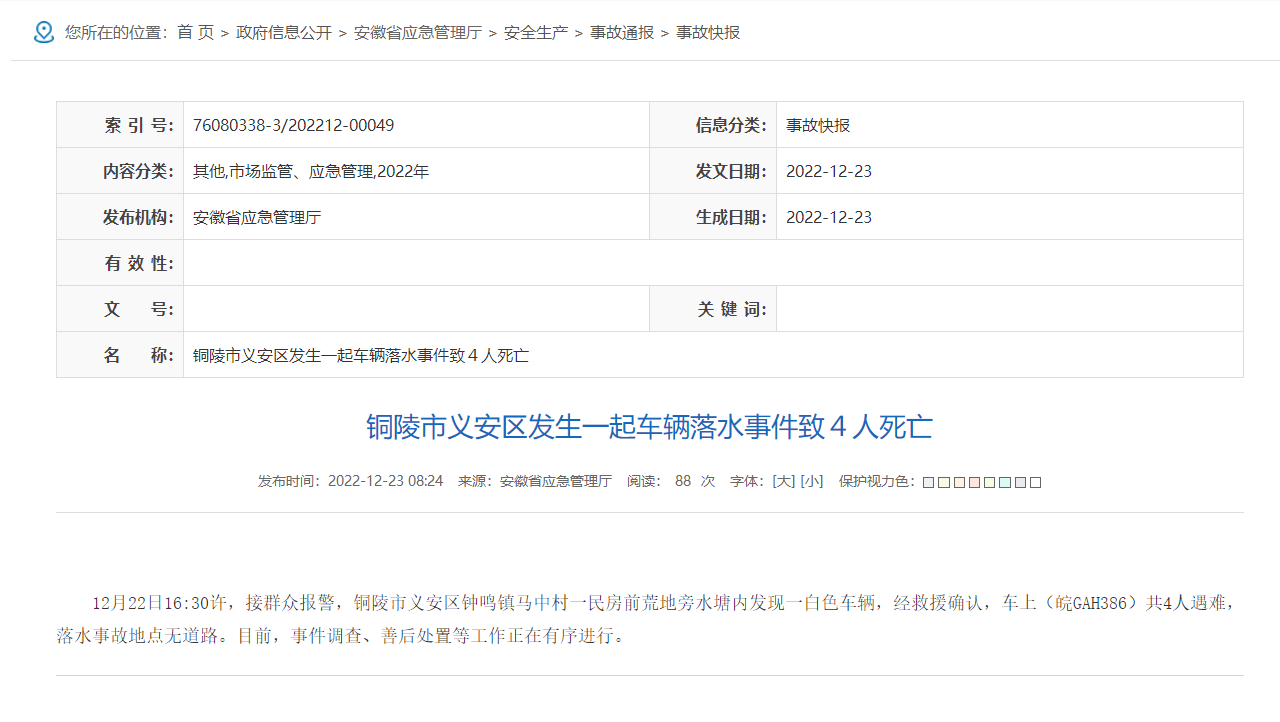Click the last white color swatch

1035,481
